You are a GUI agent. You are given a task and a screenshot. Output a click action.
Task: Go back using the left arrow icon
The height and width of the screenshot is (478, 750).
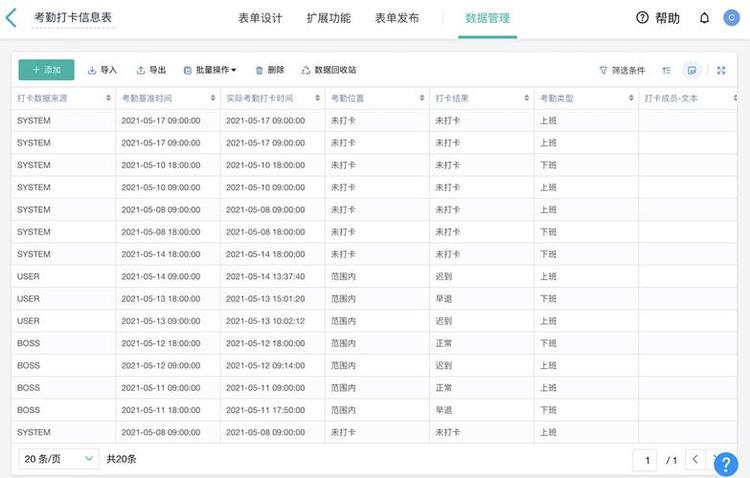11,18
